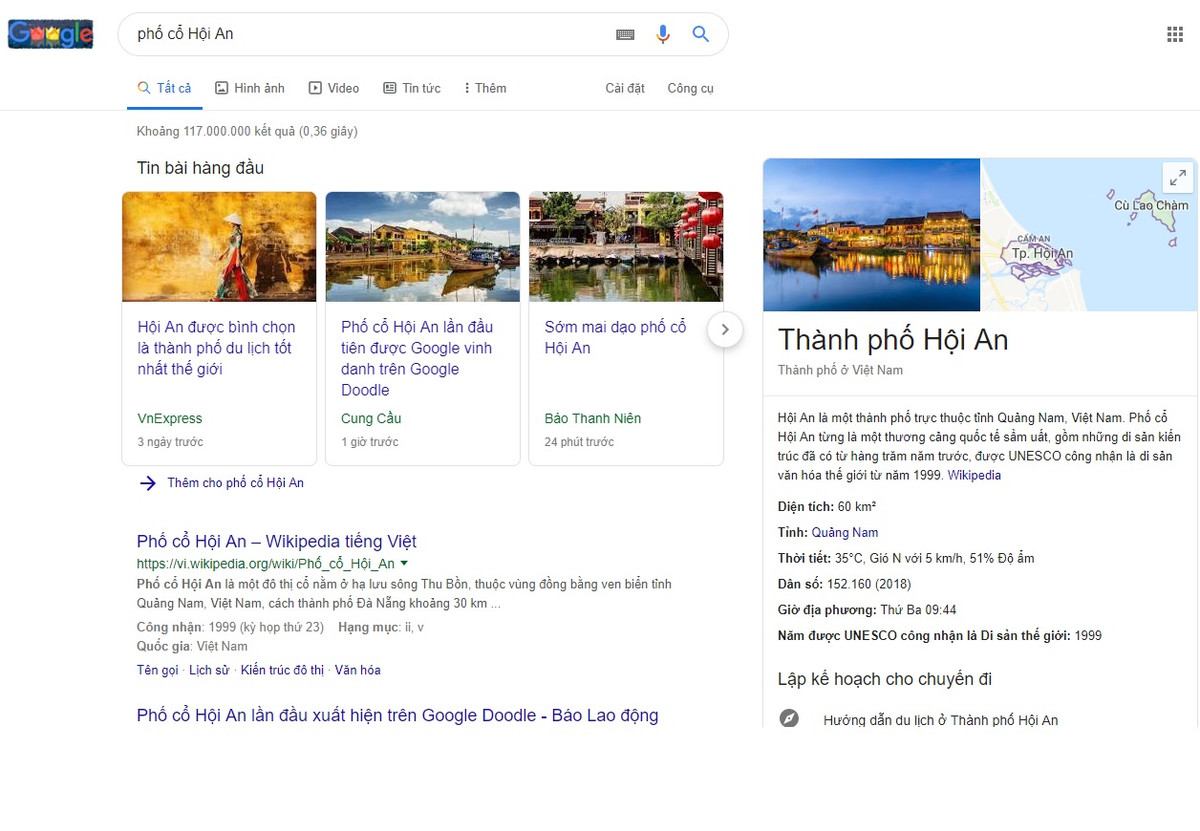The width and height of the screenshot is (1200, 831).
Task: Click the microphone voice search icon
Action: tap(662, 33)
